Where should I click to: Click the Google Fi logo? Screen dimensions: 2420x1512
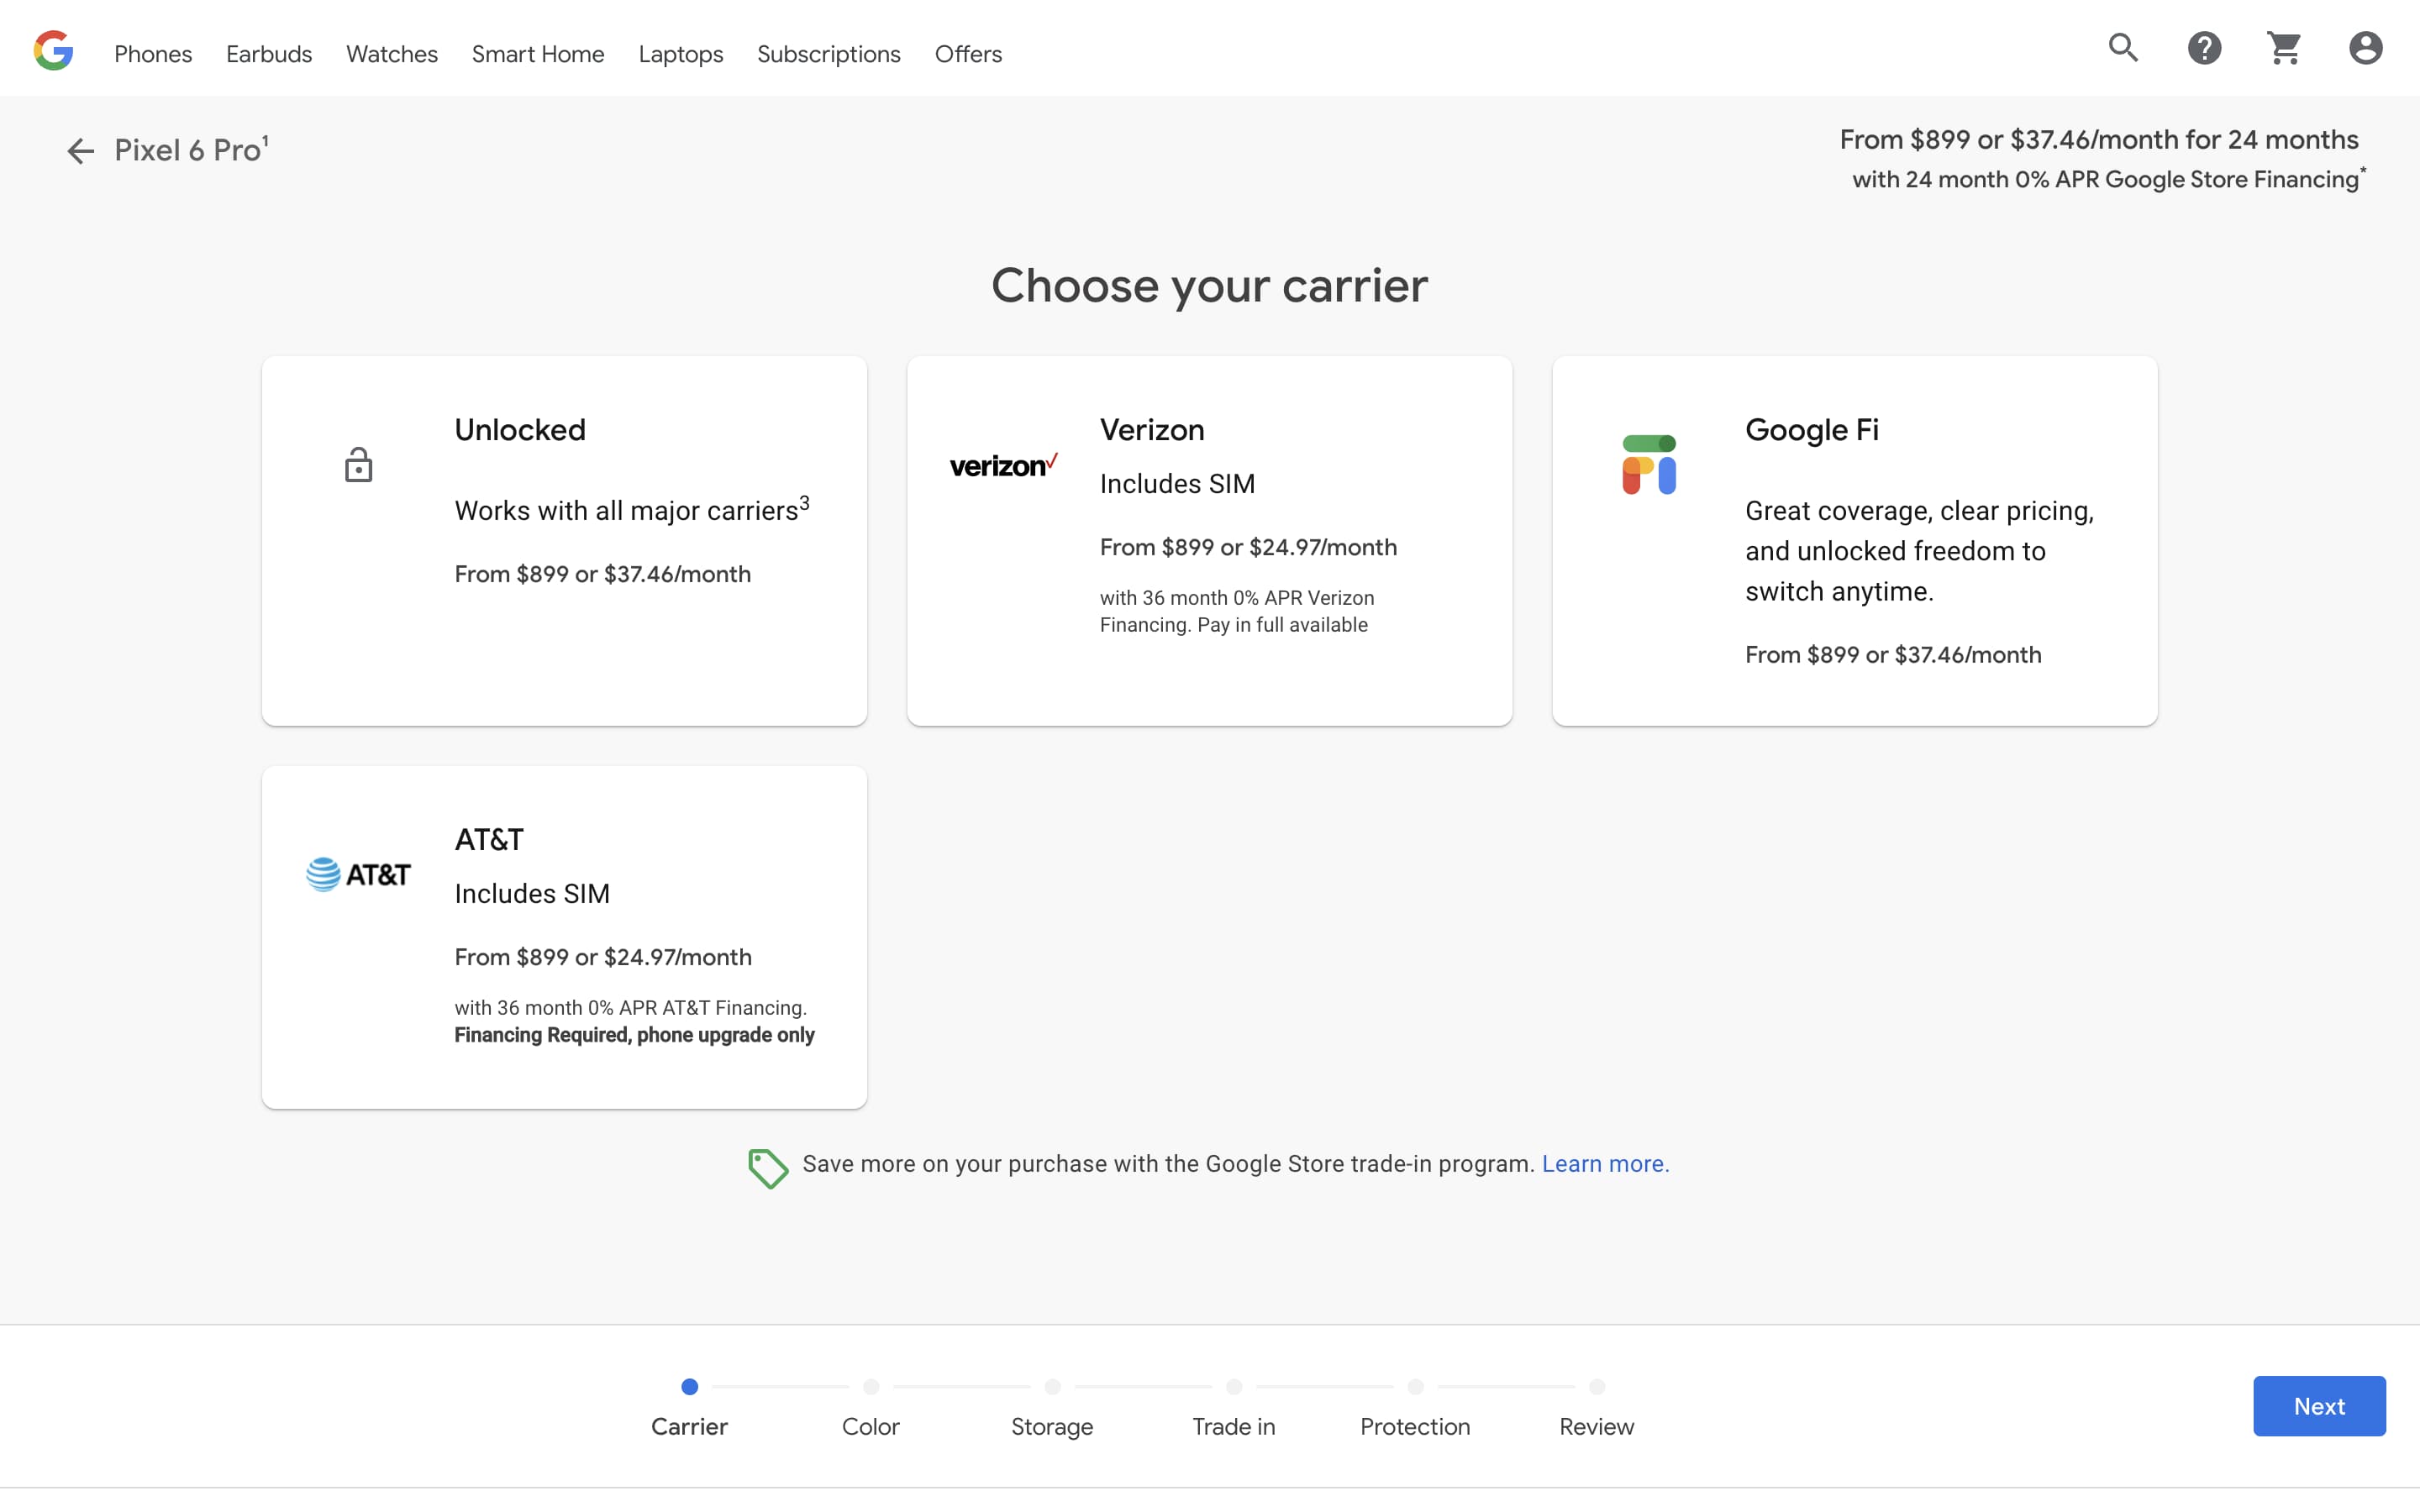pos(1649,464)
